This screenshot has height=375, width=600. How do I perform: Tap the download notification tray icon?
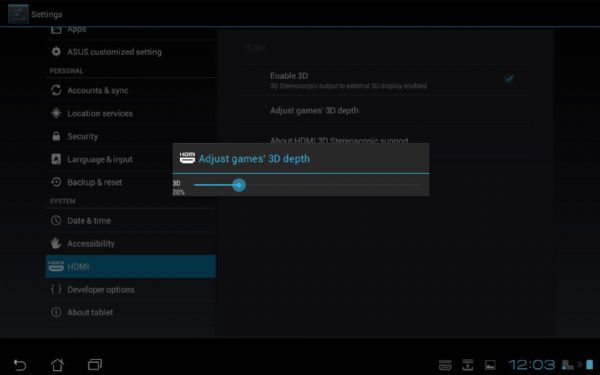(x=468, y=365)
